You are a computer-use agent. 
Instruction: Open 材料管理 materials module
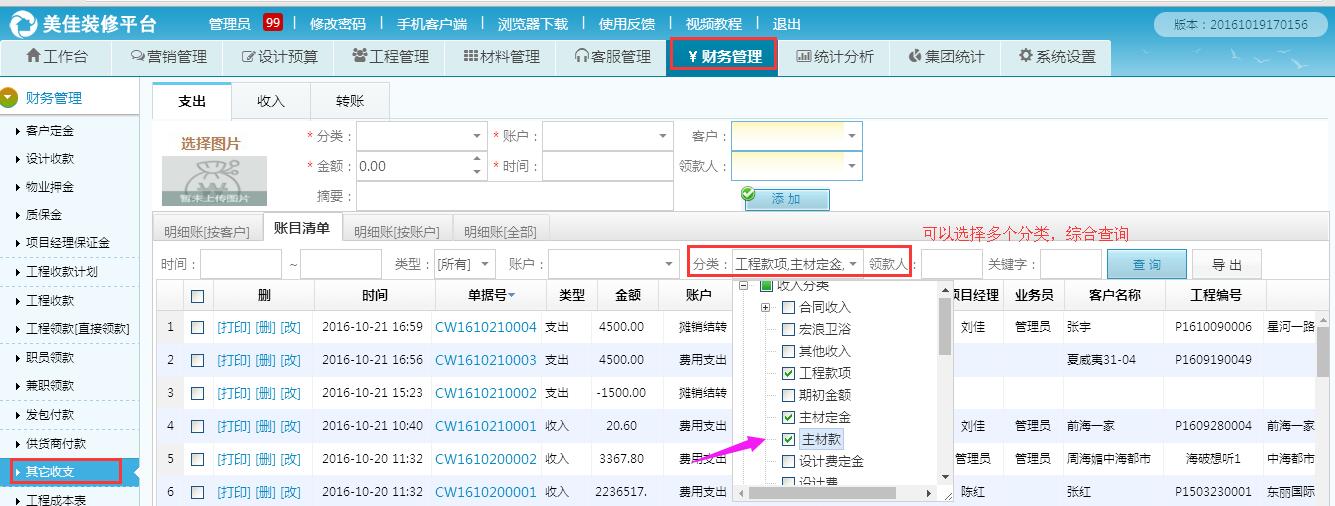tap(501, 57)
